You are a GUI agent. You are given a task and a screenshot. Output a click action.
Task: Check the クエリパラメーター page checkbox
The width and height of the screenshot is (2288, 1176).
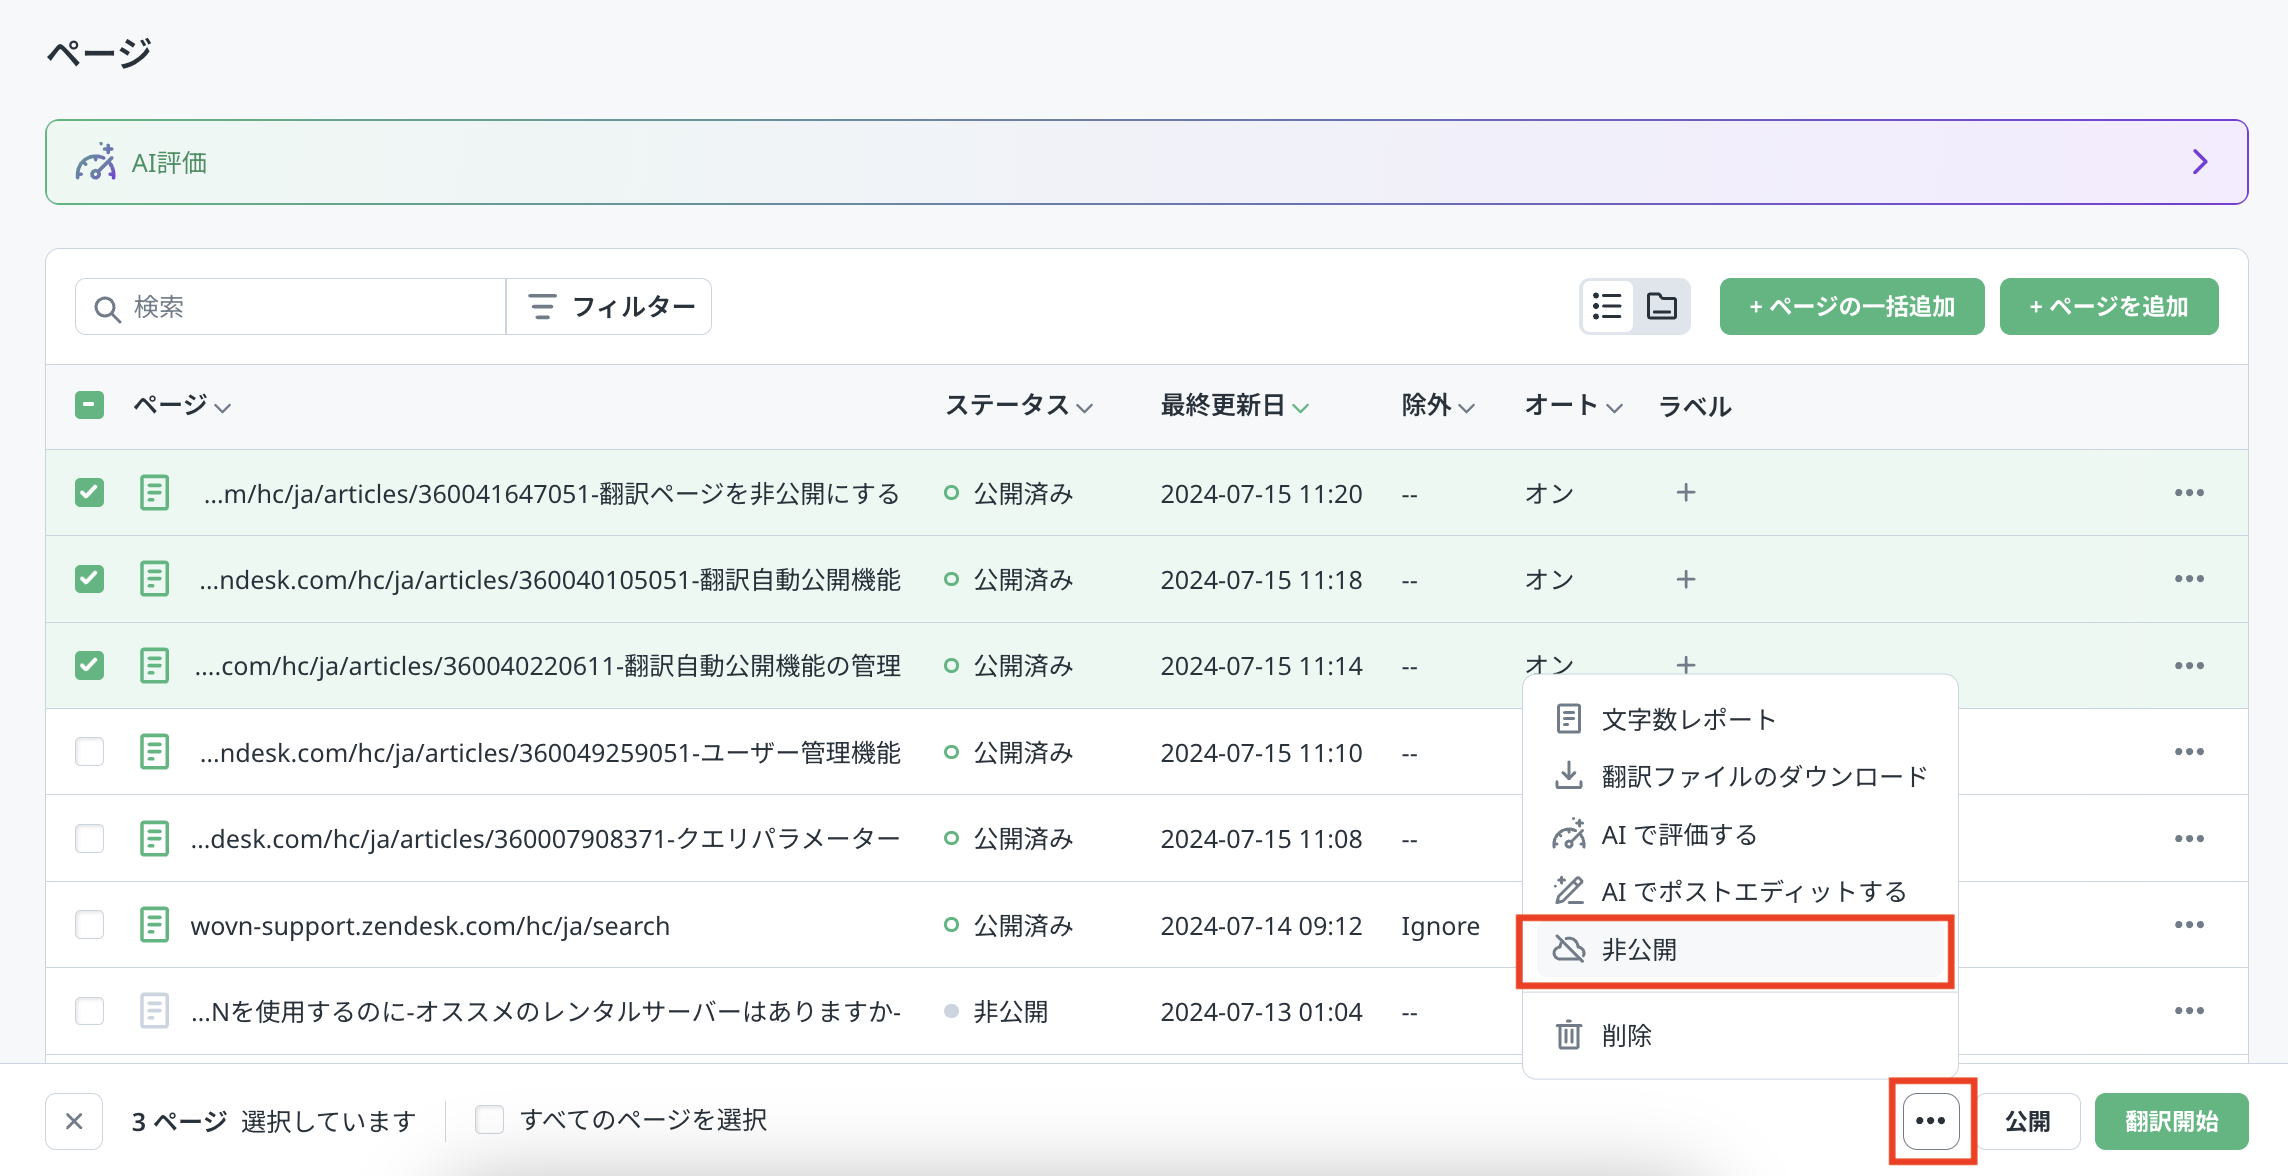click(90, 838)
